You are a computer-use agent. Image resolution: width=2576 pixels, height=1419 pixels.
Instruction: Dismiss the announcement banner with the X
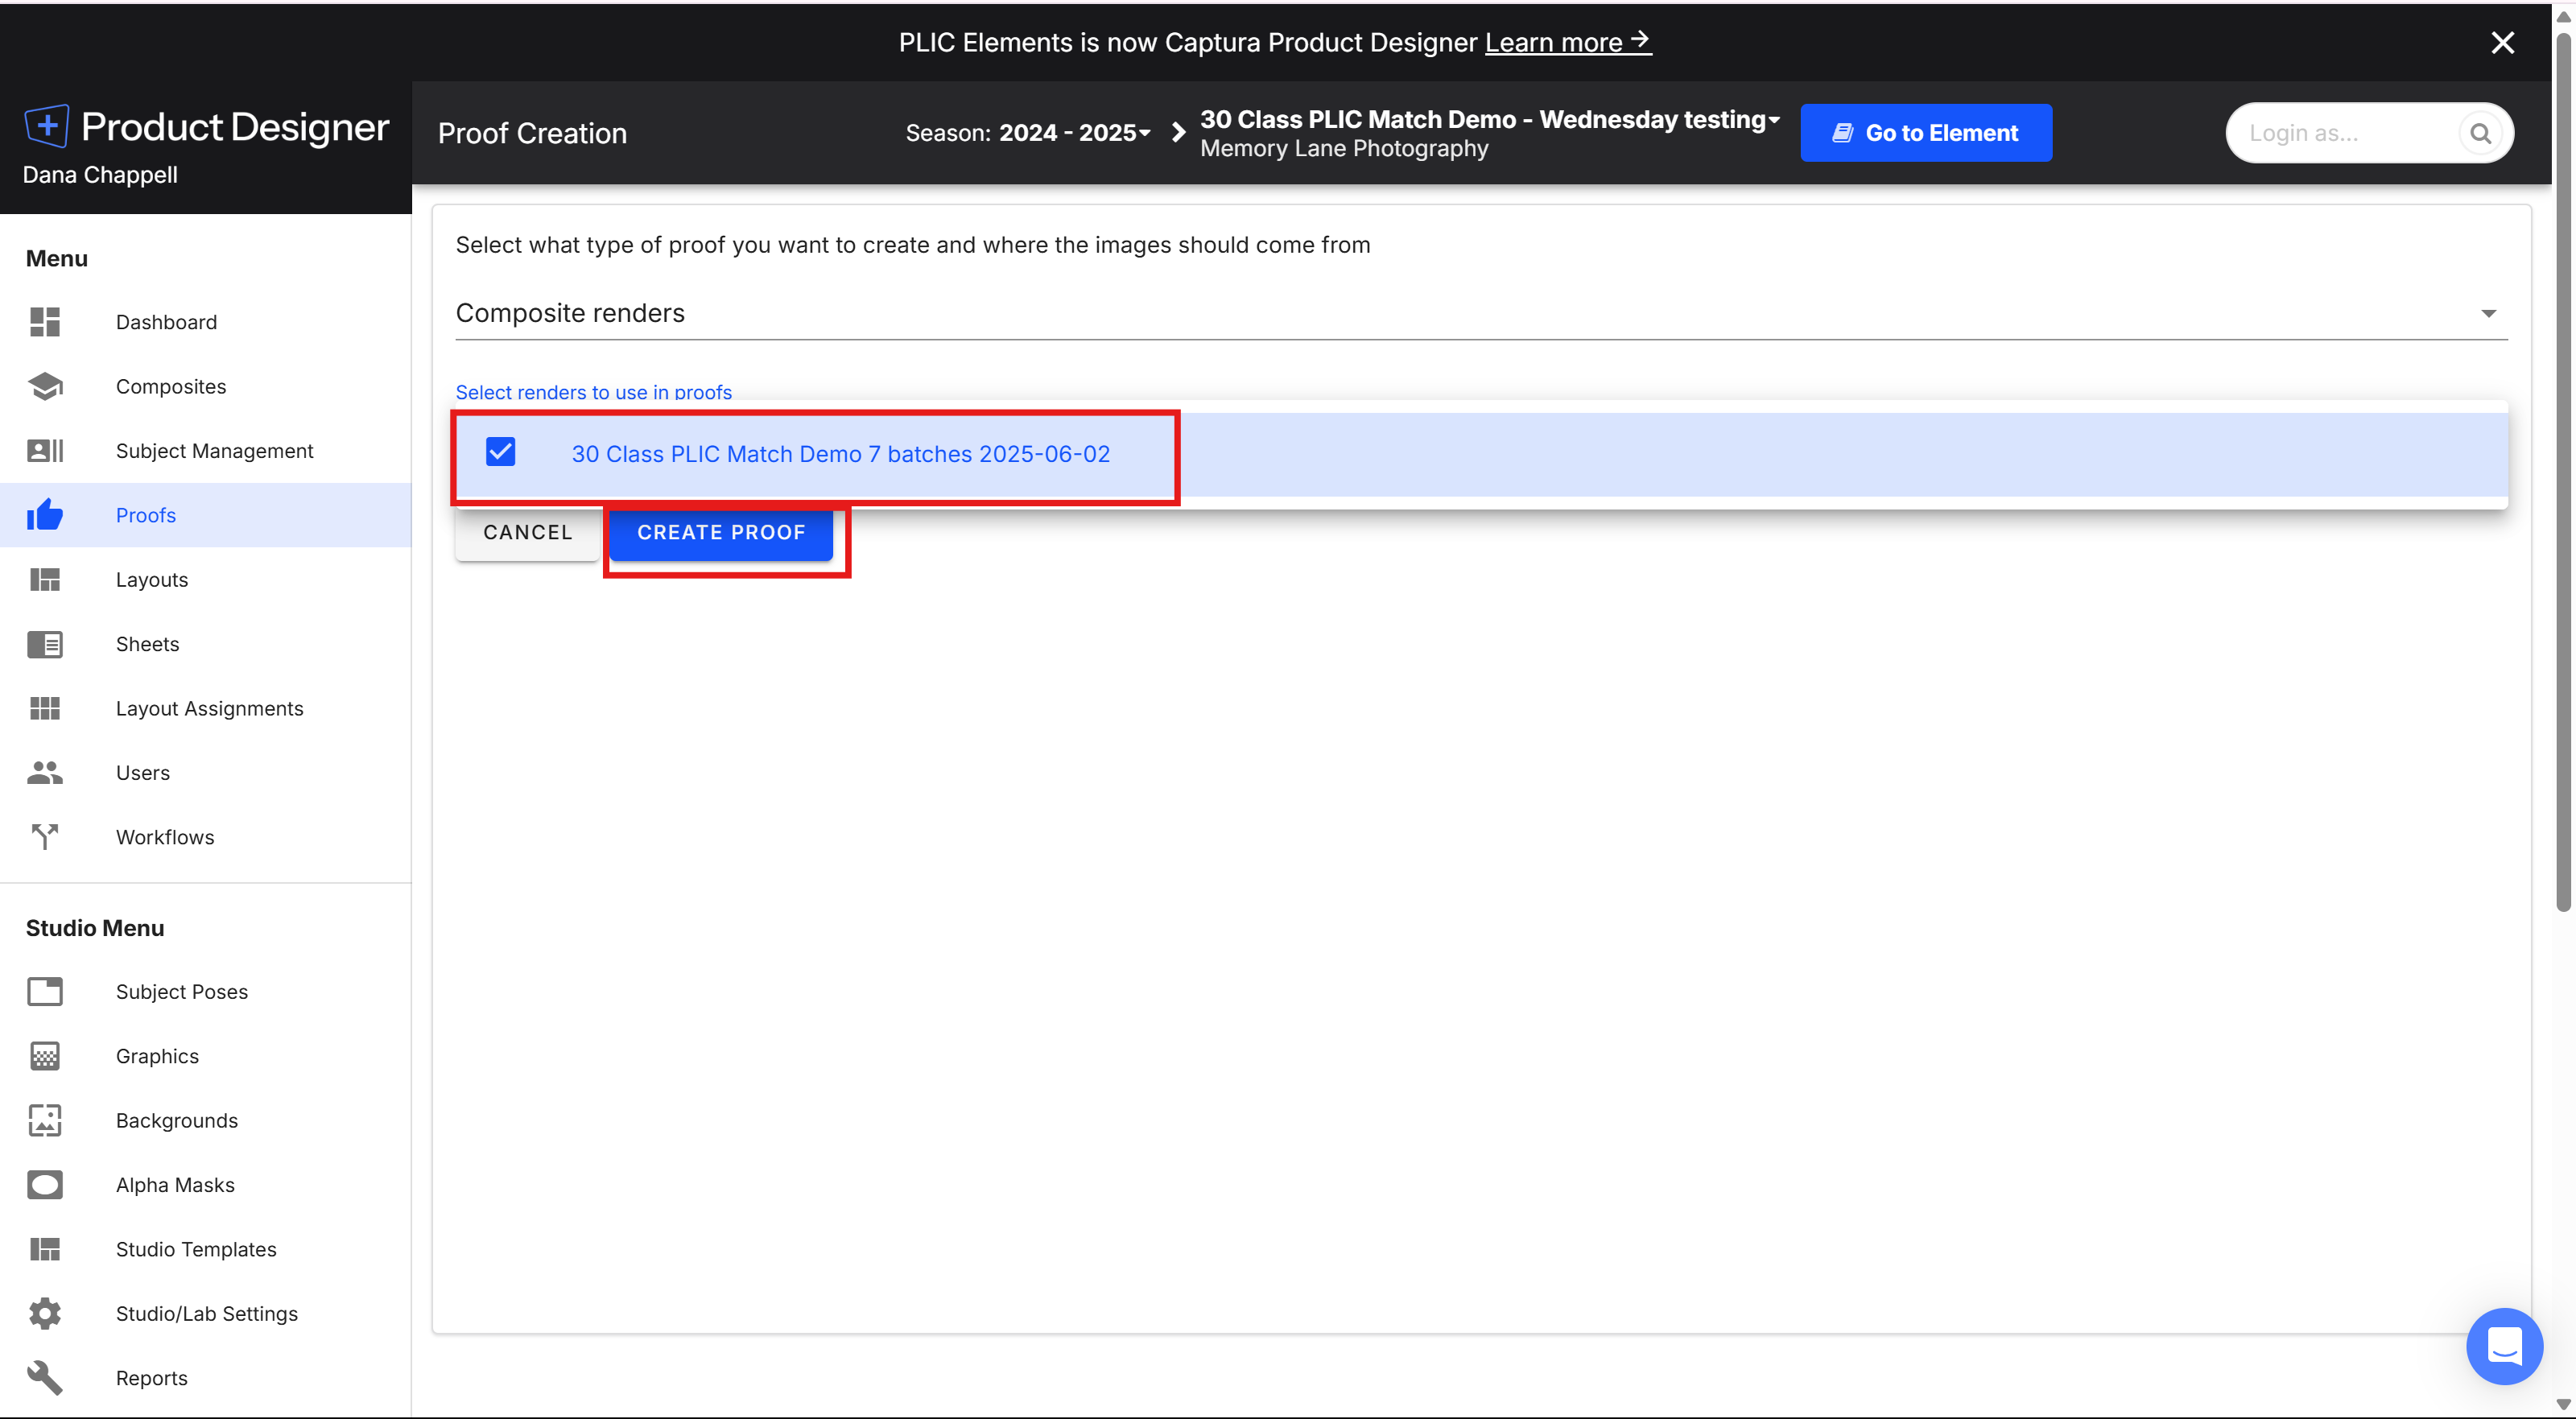(2503, 43)
